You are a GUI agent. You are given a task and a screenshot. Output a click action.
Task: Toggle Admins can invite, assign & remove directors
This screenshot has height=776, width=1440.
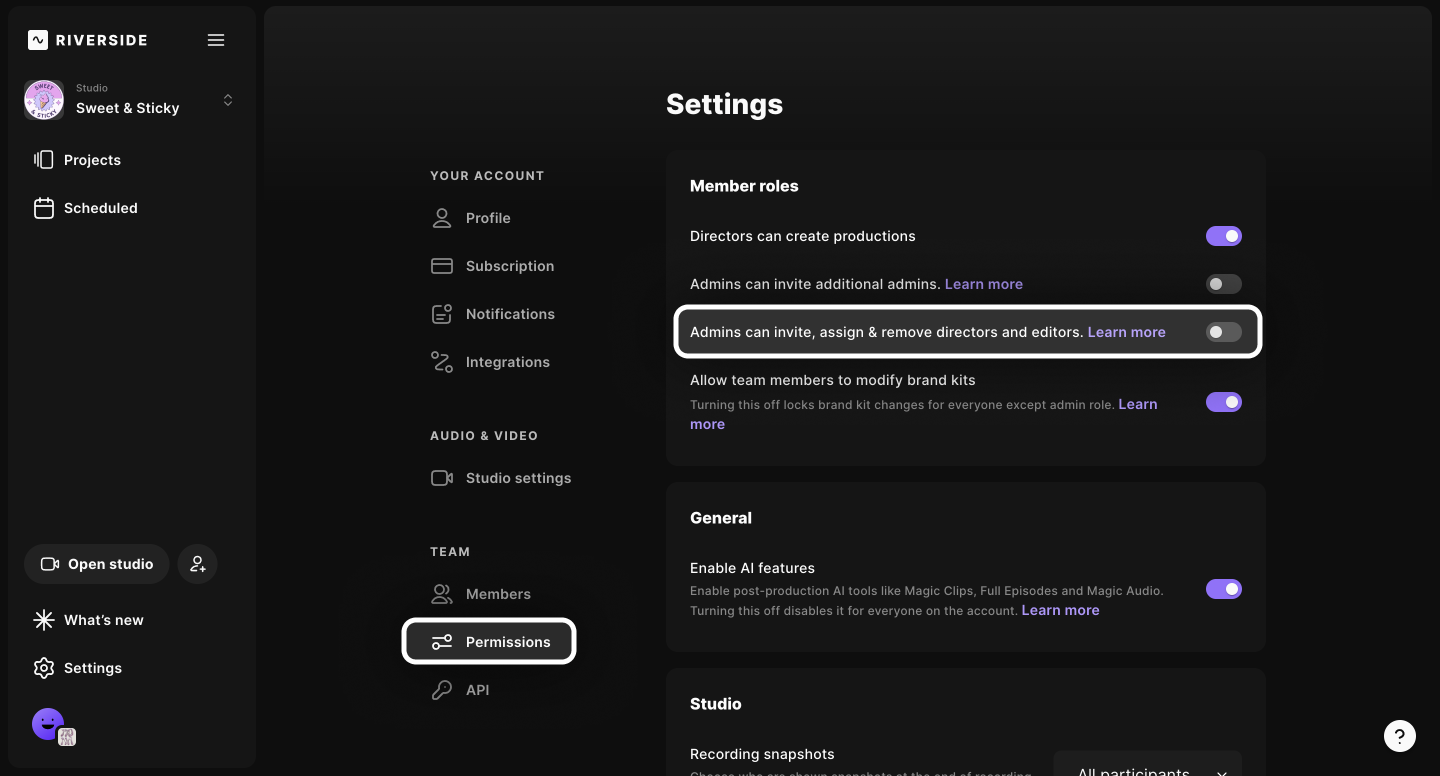point(1223,332)
